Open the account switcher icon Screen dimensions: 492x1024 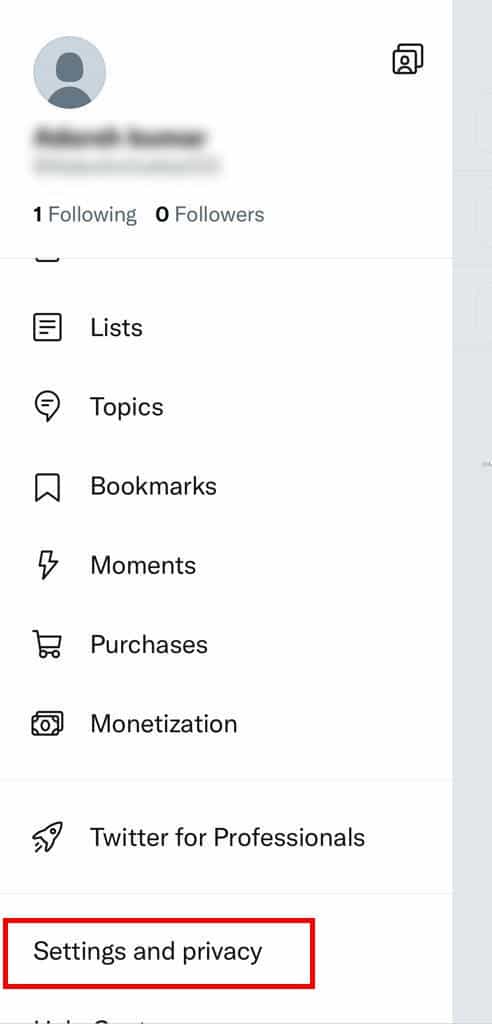(x=408, y=59)
